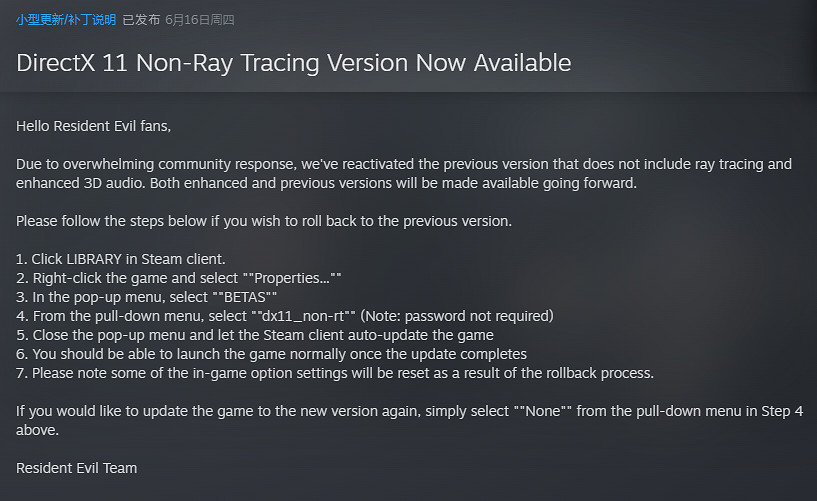The height and width of the screenshot is (501, 817).
Task: Click the "dx11_non-rt" branch name text
Action: (x=305, y=316)
